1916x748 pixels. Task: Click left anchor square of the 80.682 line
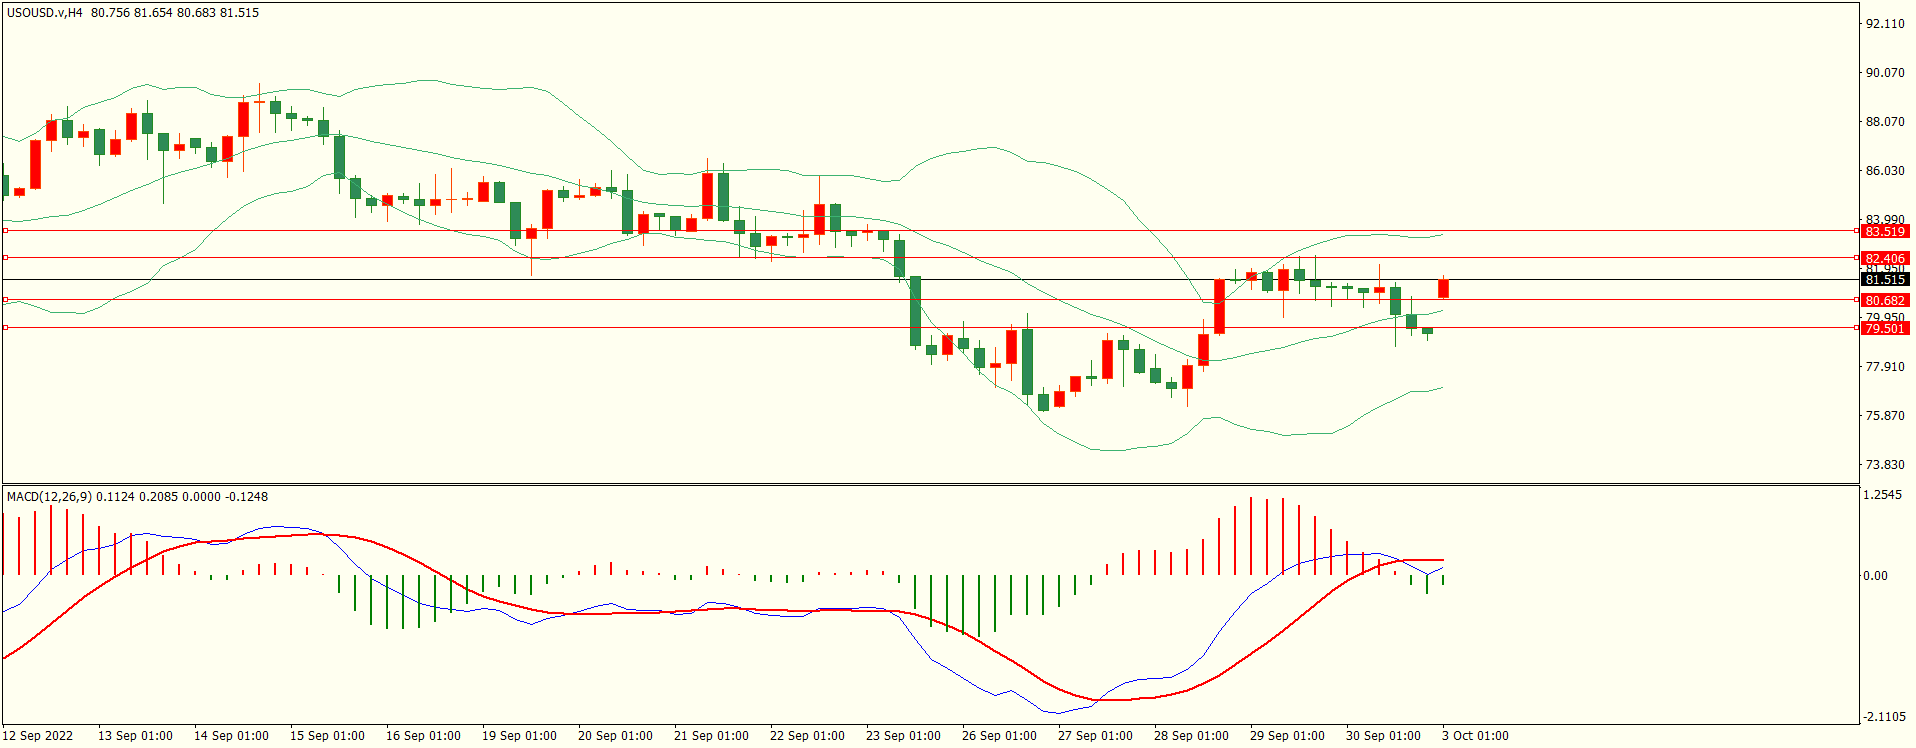[6, 300]
